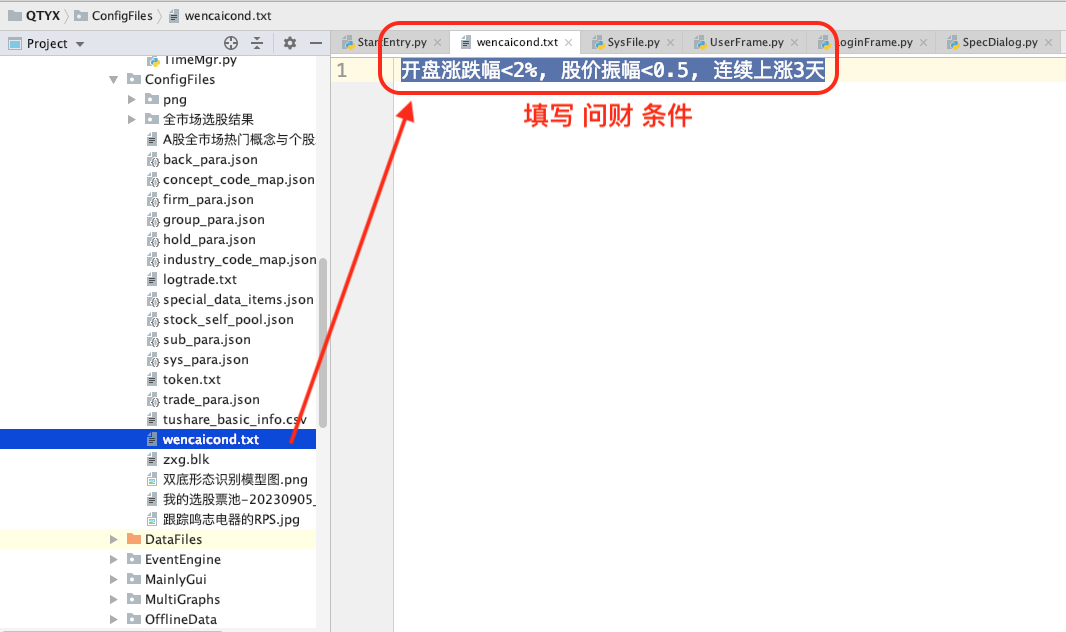The height and width of the screenshot is (632, 1066).
Task: Click the DataFiles folder icon
Action: (134, 539)
